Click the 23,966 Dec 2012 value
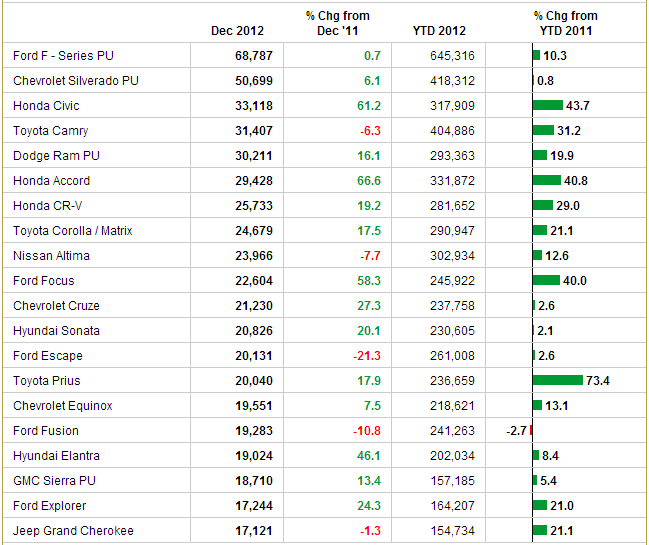649x545 pixels. pyautogui.click(x=254, y=256)
